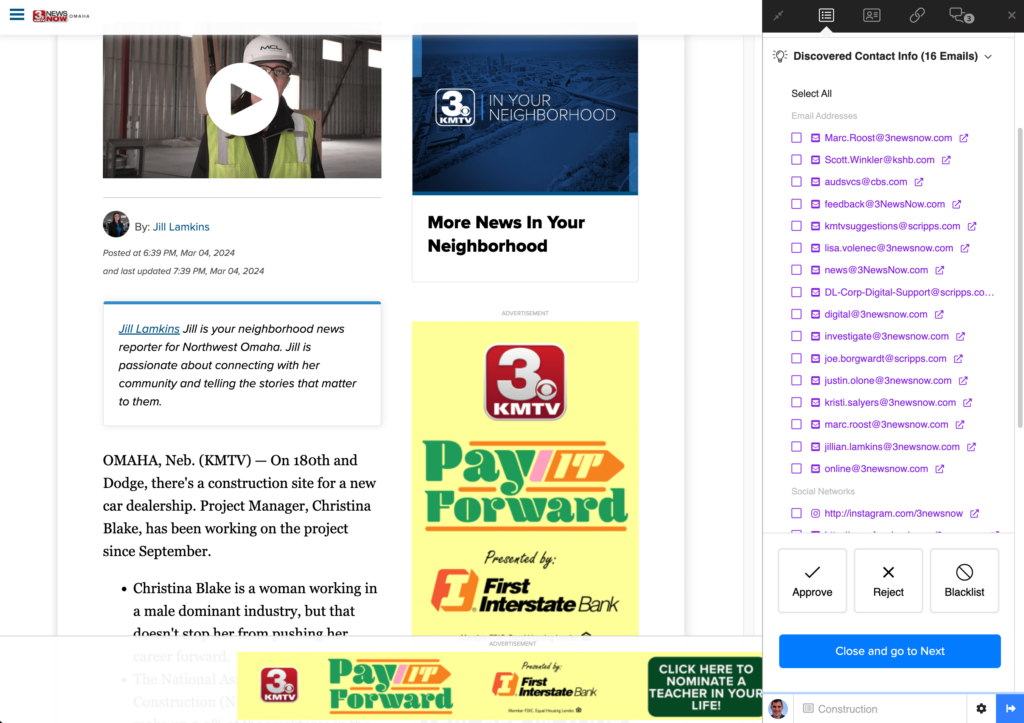
Task: Open the link tab icon
Action: click(917, 15)
